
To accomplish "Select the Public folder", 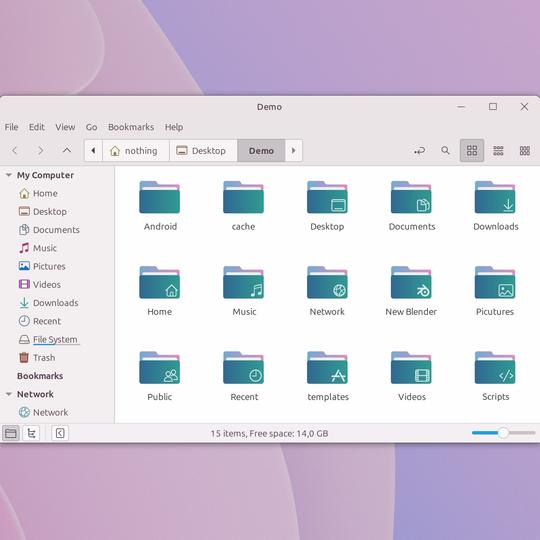I will [x=159, y=367].
